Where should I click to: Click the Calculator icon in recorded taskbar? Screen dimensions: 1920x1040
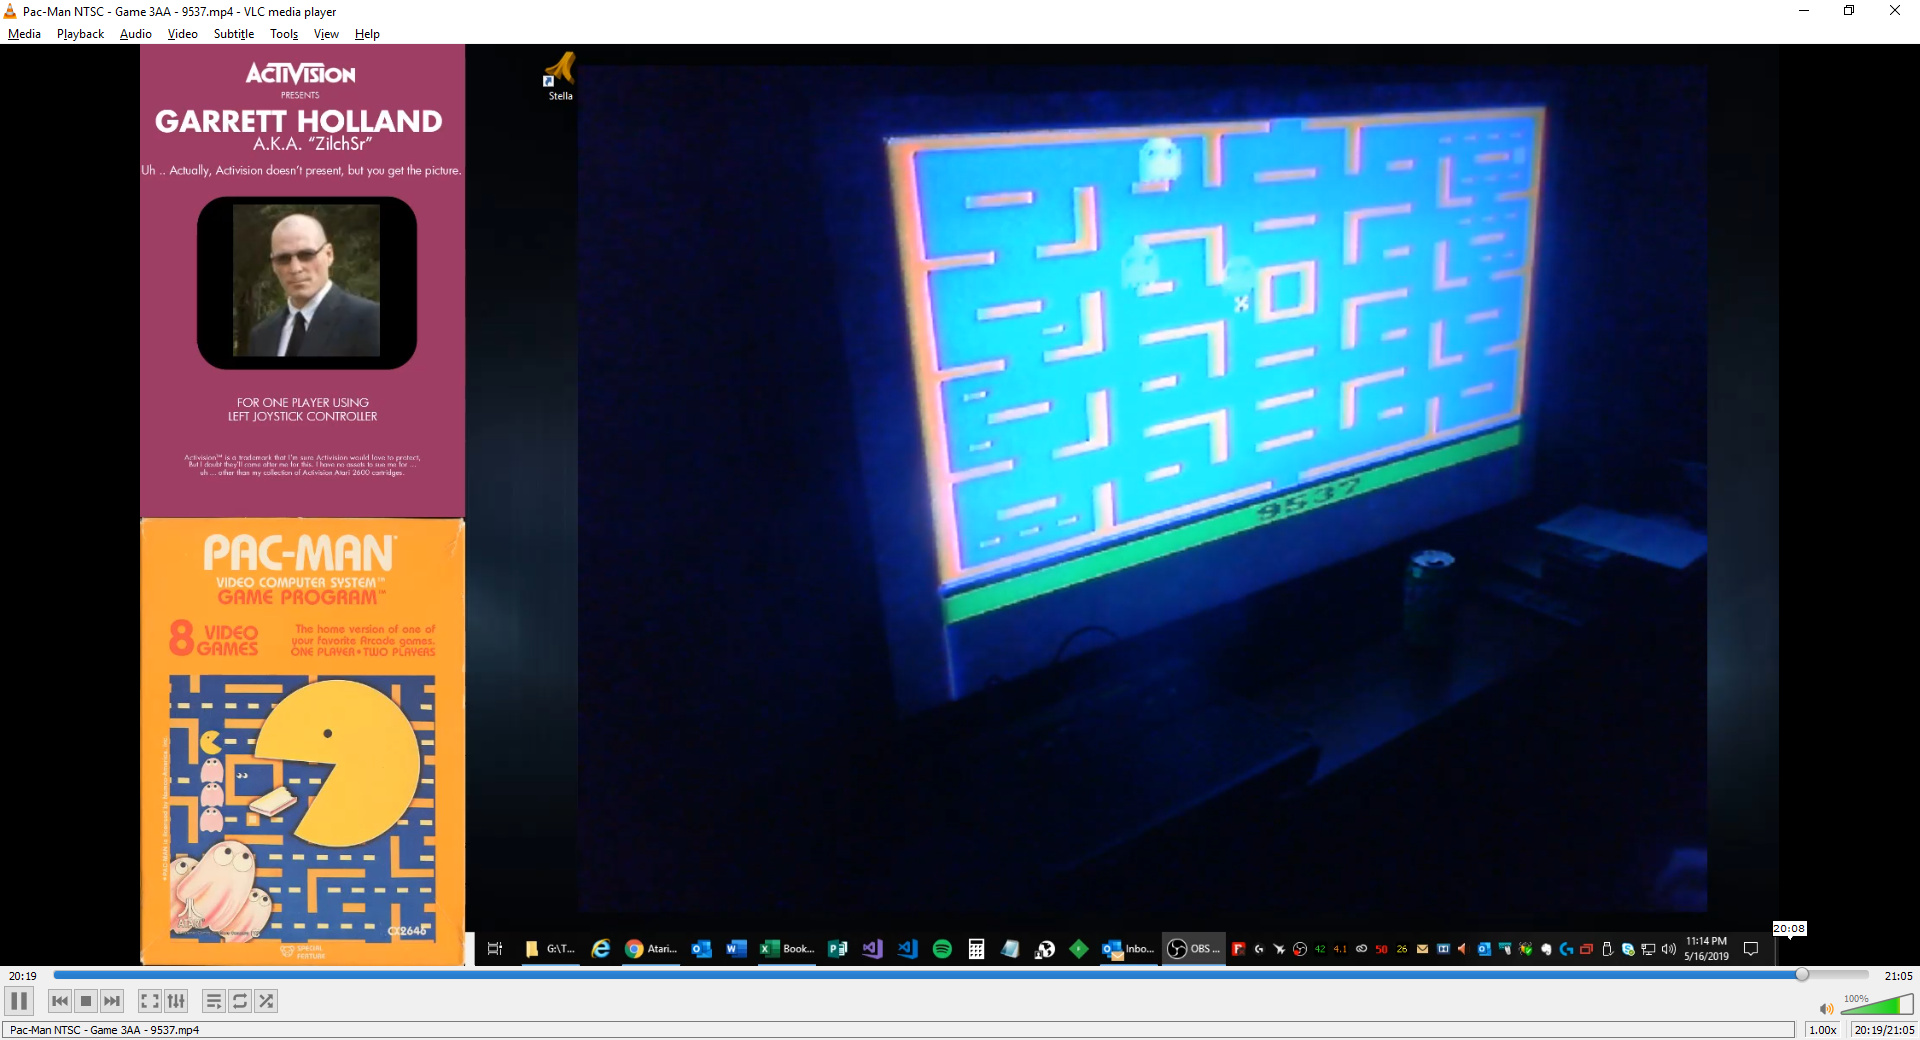(x=977, y=949)
